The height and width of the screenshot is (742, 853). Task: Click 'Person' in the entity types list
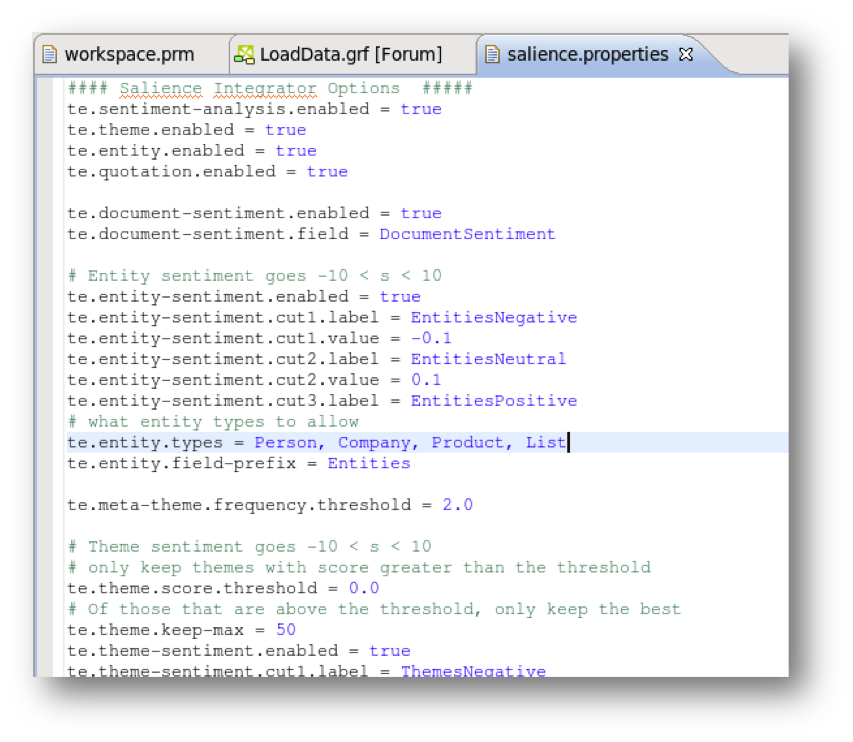click(x=286, y=443)
